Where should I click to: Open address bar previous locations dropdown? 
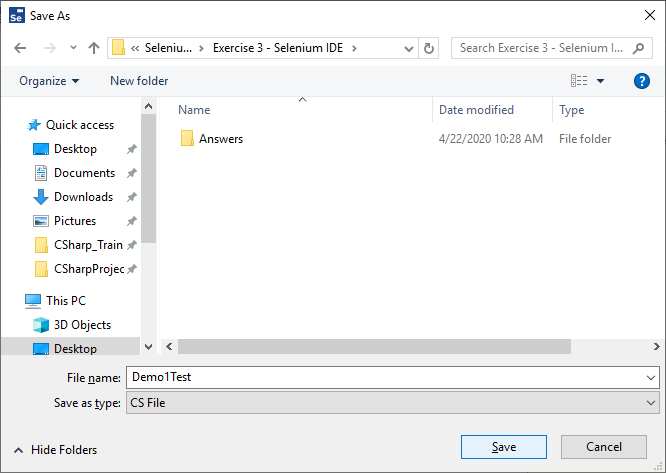(x=409, y=48)
